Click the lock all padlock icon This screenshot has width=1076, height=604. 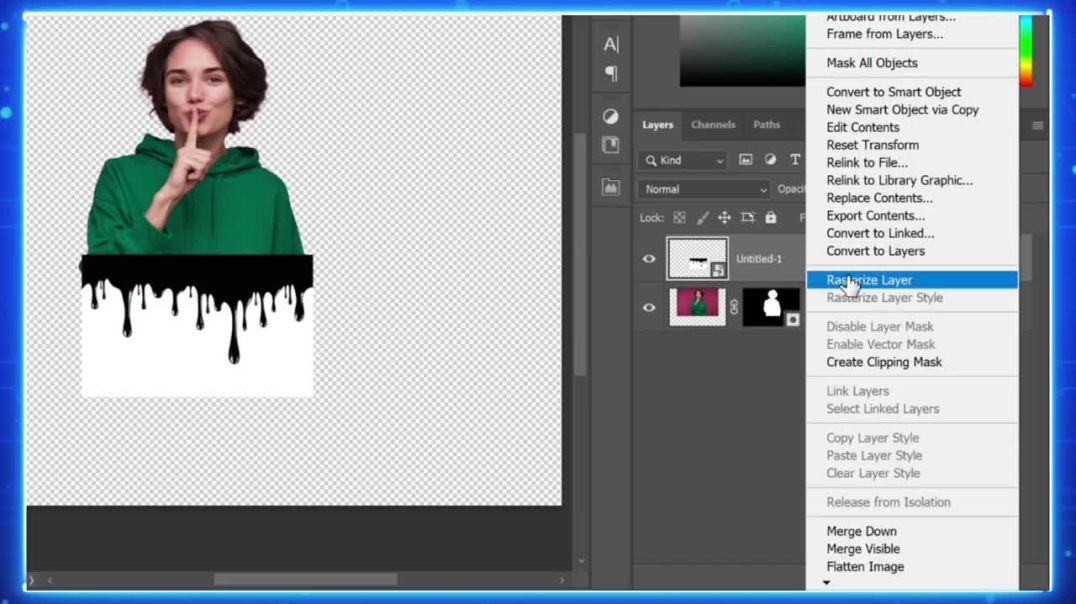click(770, 217)
